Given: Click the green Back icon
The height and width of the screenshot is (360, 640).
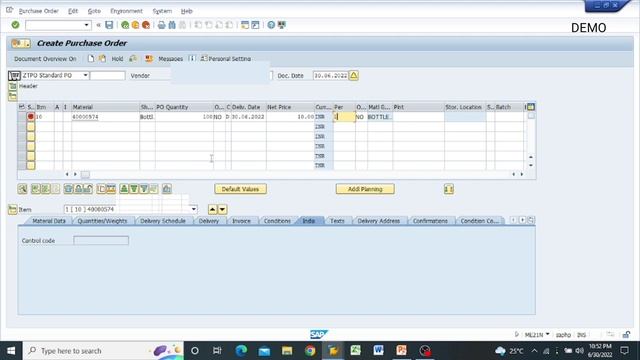Looking at the screenshot, I should click(125, 25).
